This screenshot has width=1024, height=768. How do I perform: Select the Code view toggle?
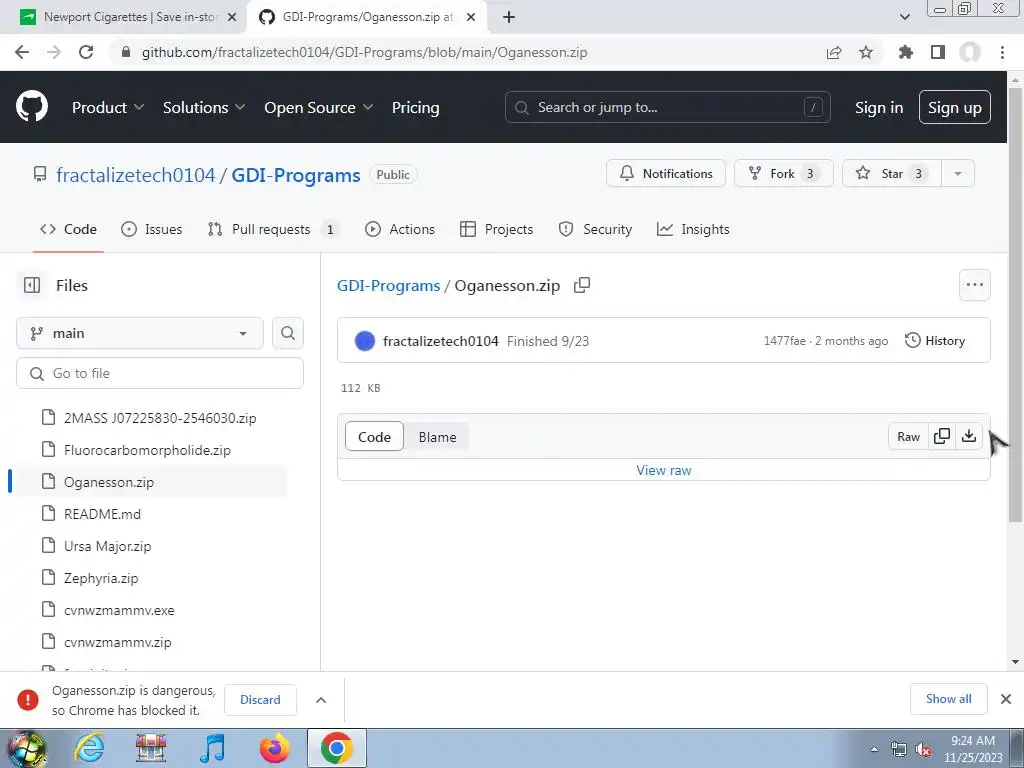click(x=374, y=437)
